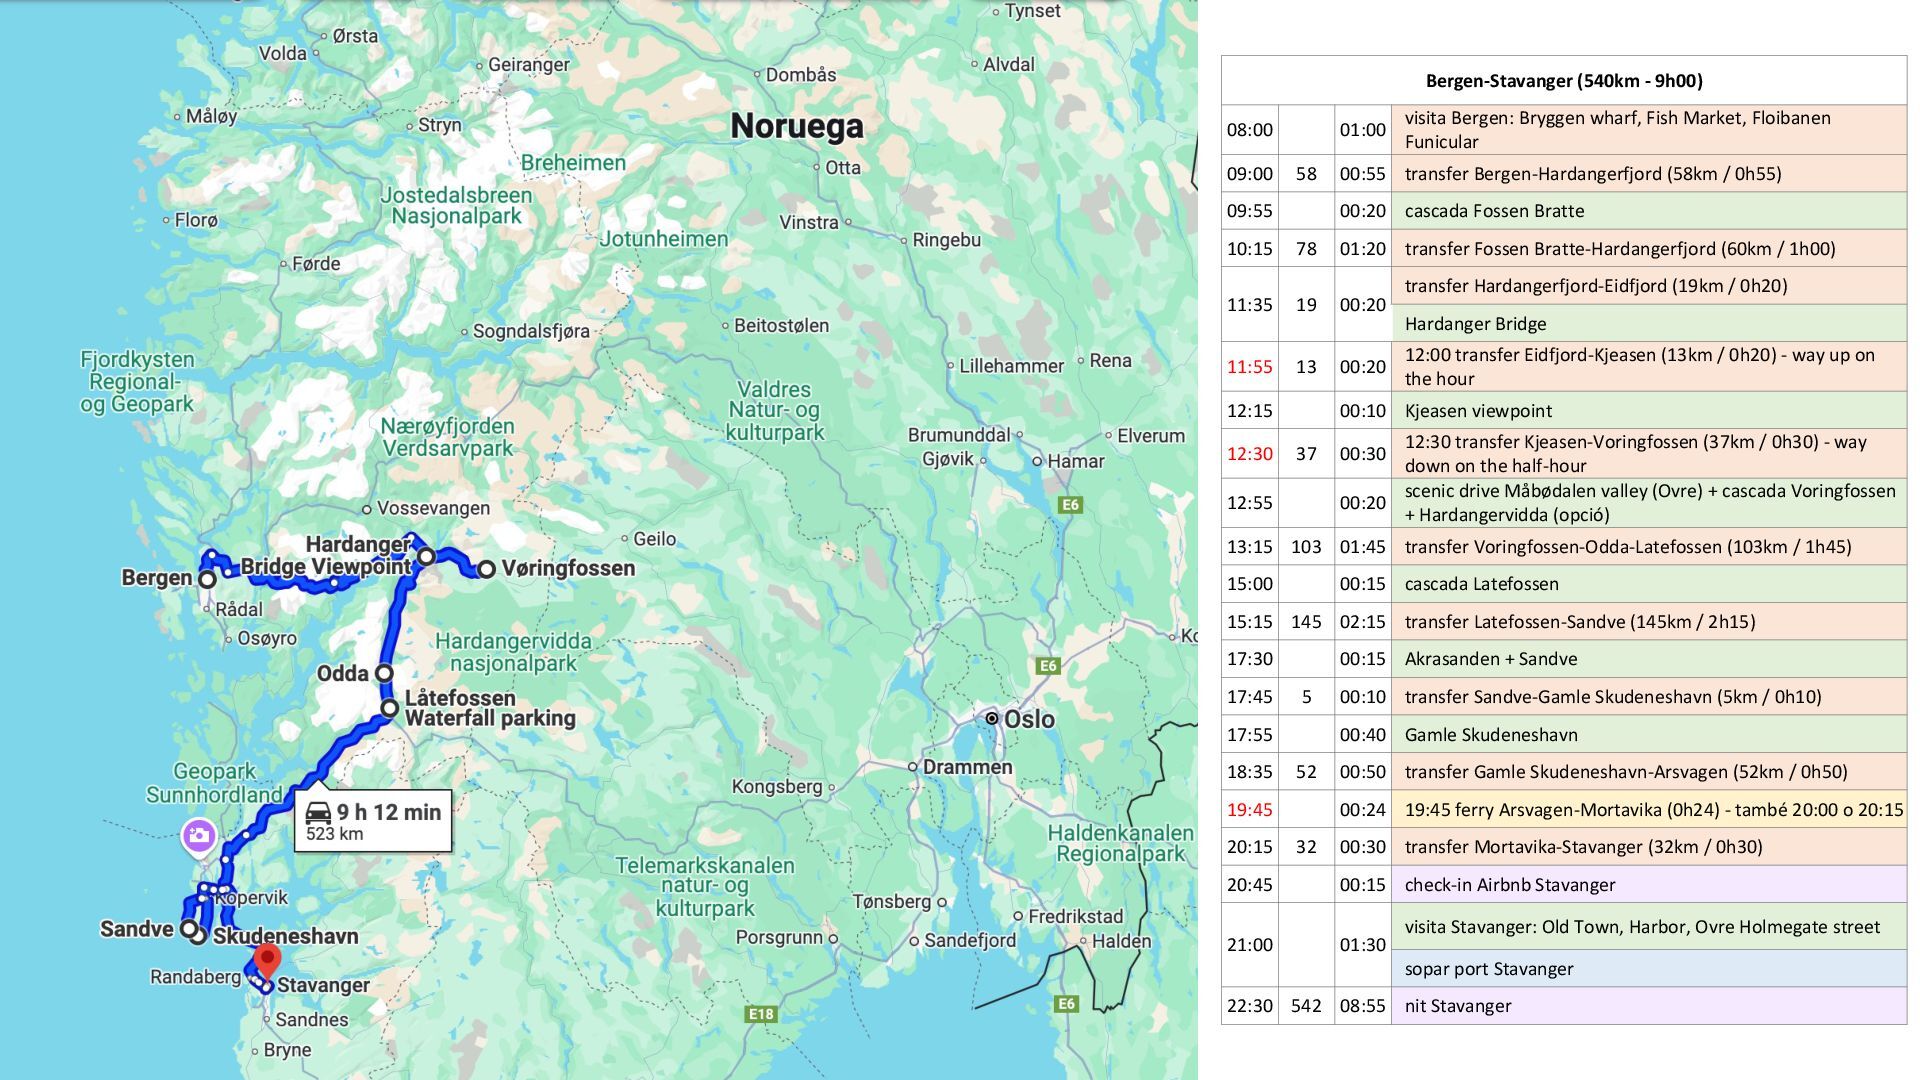Click the Odda waypoint circle

coord(384,673)
